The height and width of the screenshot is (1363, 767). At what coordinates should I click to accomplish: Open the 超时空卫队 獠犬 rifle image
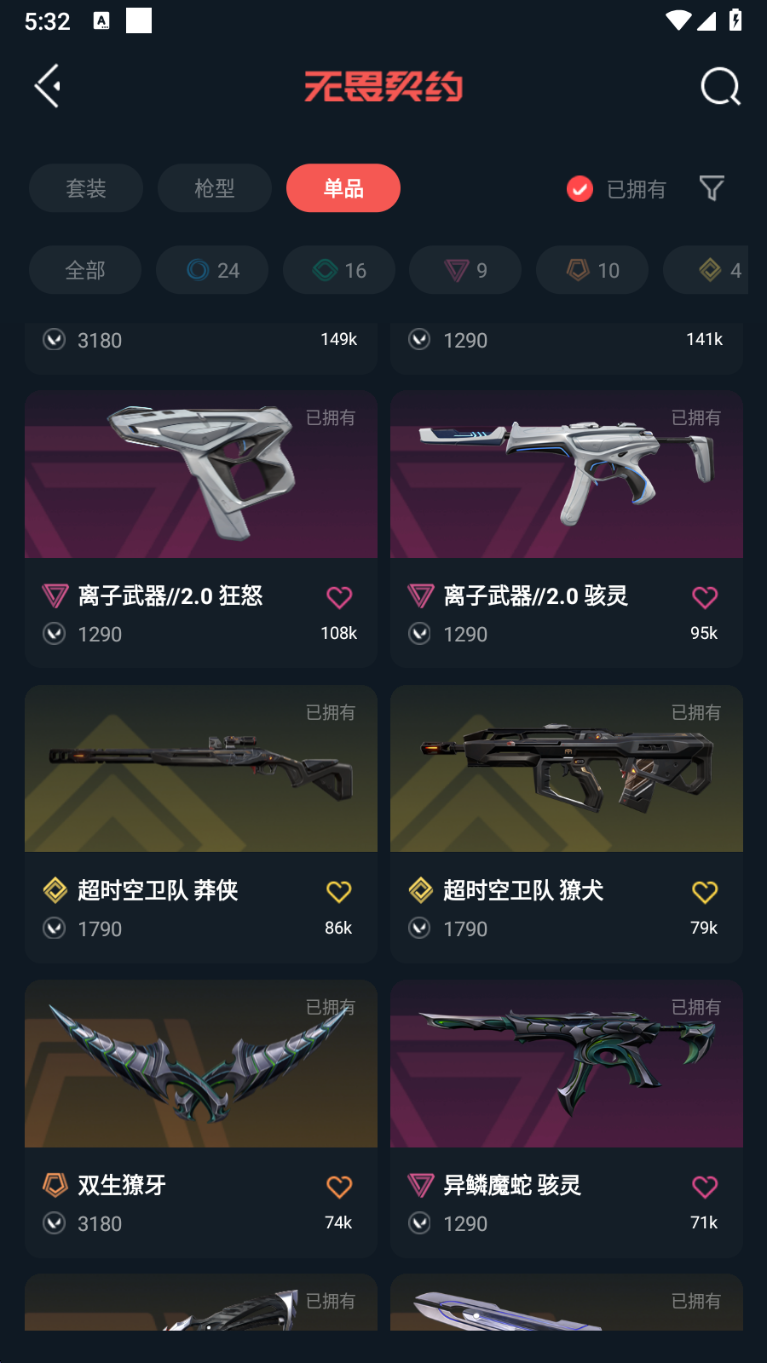pyautogui.click(x=566, y=768)
